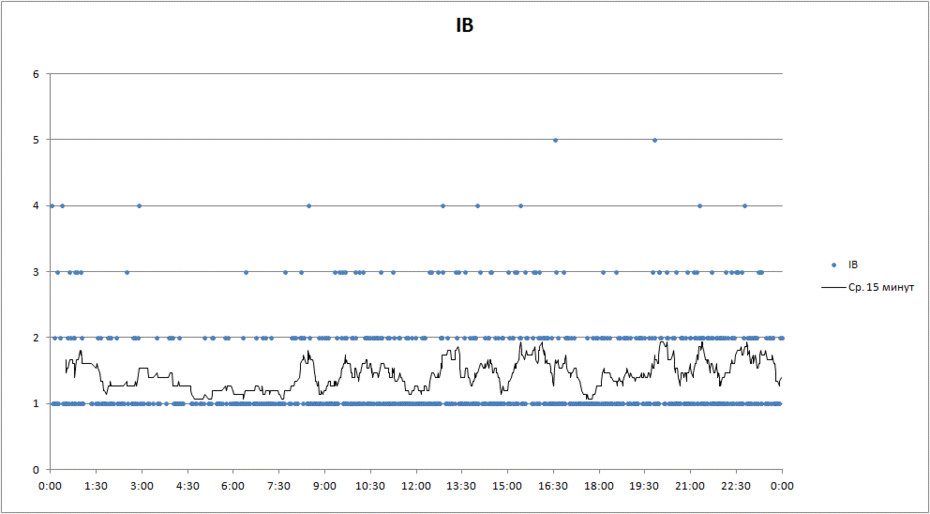Click y-axis label 3
The width and height of the screenshot is (930, 514).
(36, 272)
